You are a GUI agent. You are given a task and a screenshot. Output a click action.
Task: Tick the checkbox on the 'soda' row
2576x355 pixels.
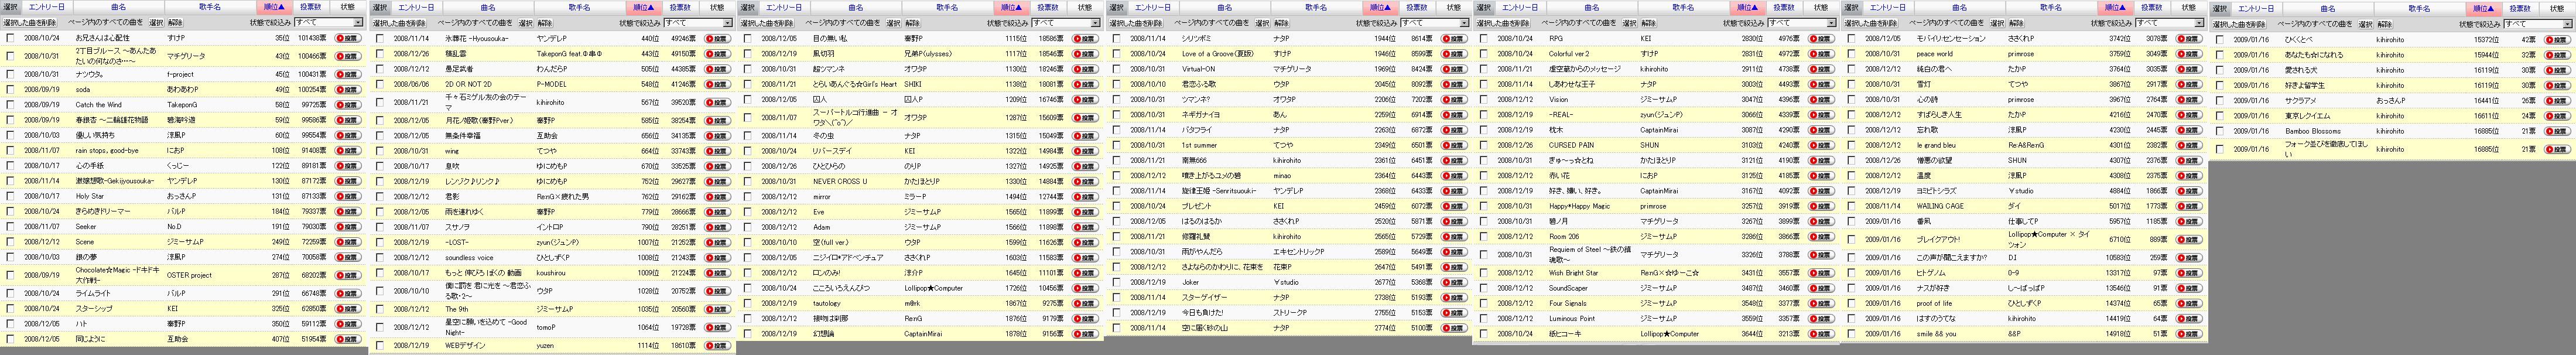pyautogui.click(x=10, y=90)
